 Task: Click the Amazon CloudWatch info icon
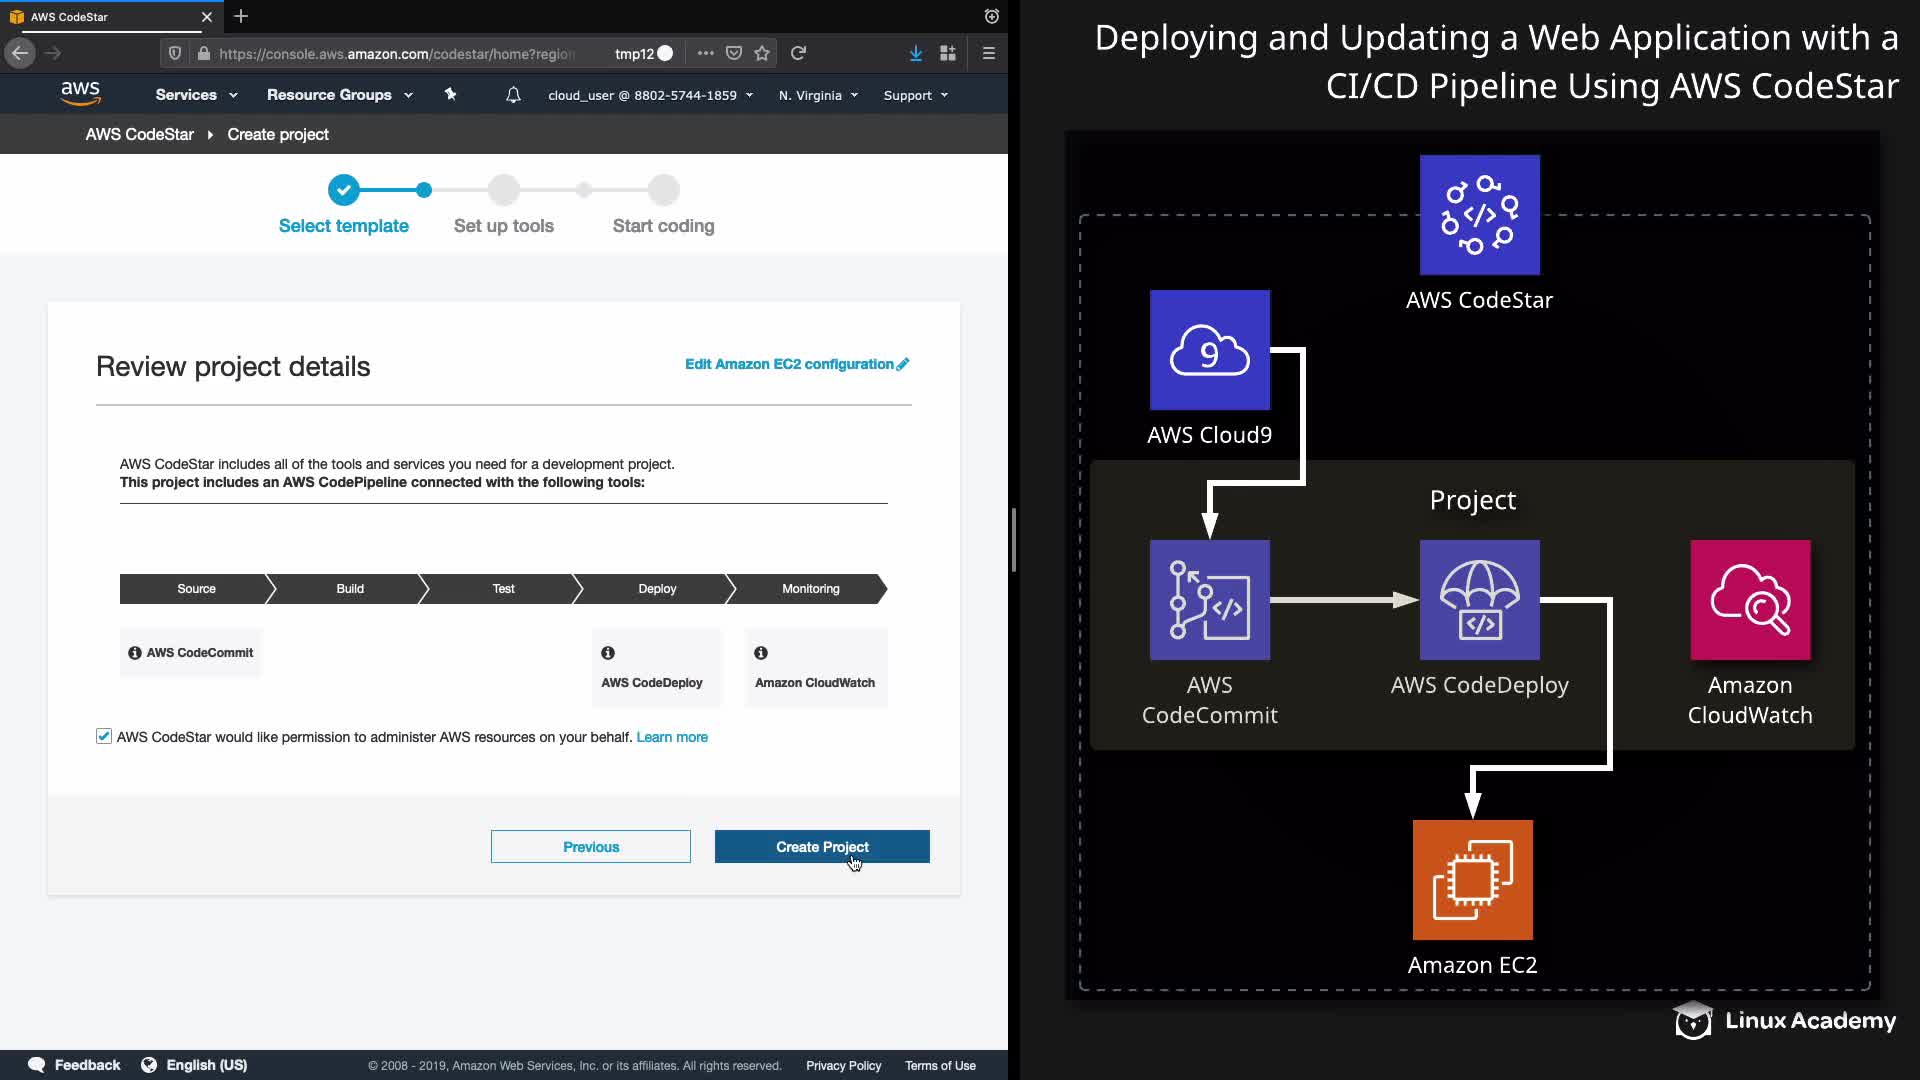pos(761,653)
